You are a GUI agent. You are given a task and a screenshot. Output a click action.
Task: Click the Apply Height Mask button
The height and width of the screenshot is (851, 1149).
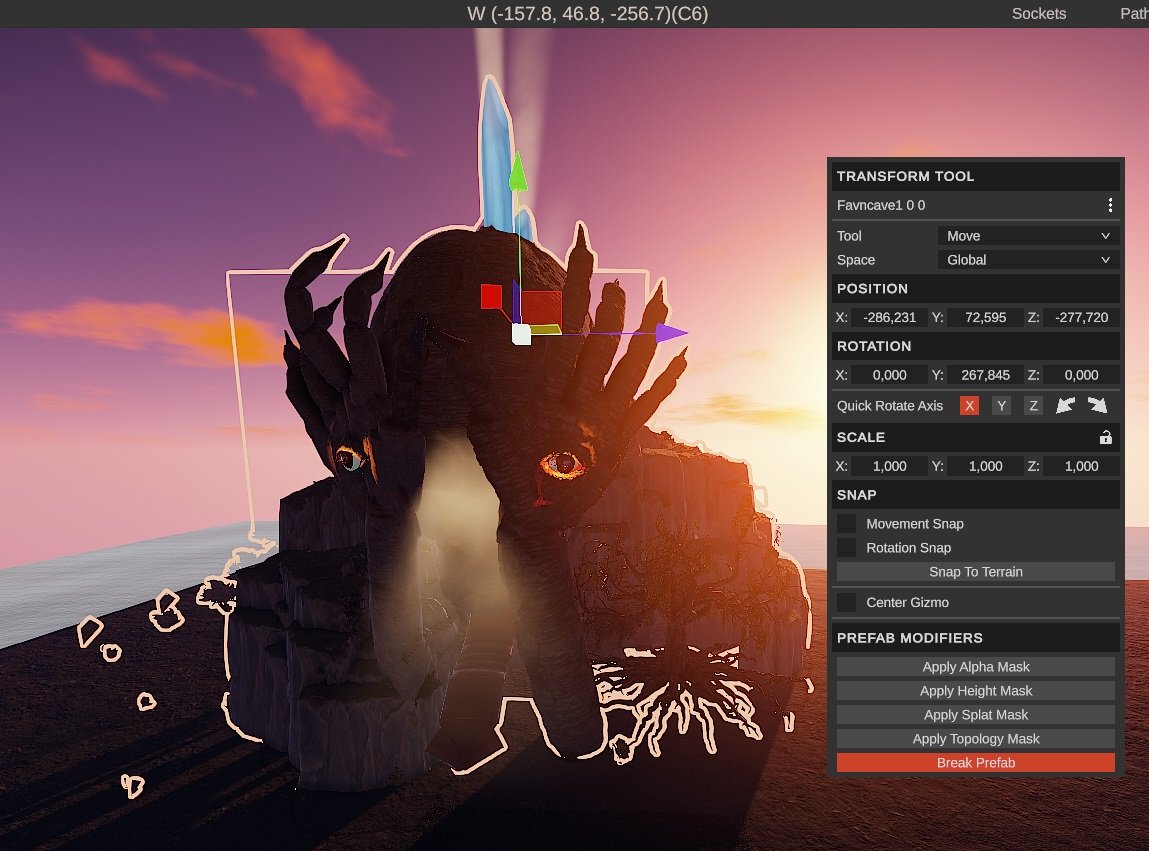(x=975, y=691)
